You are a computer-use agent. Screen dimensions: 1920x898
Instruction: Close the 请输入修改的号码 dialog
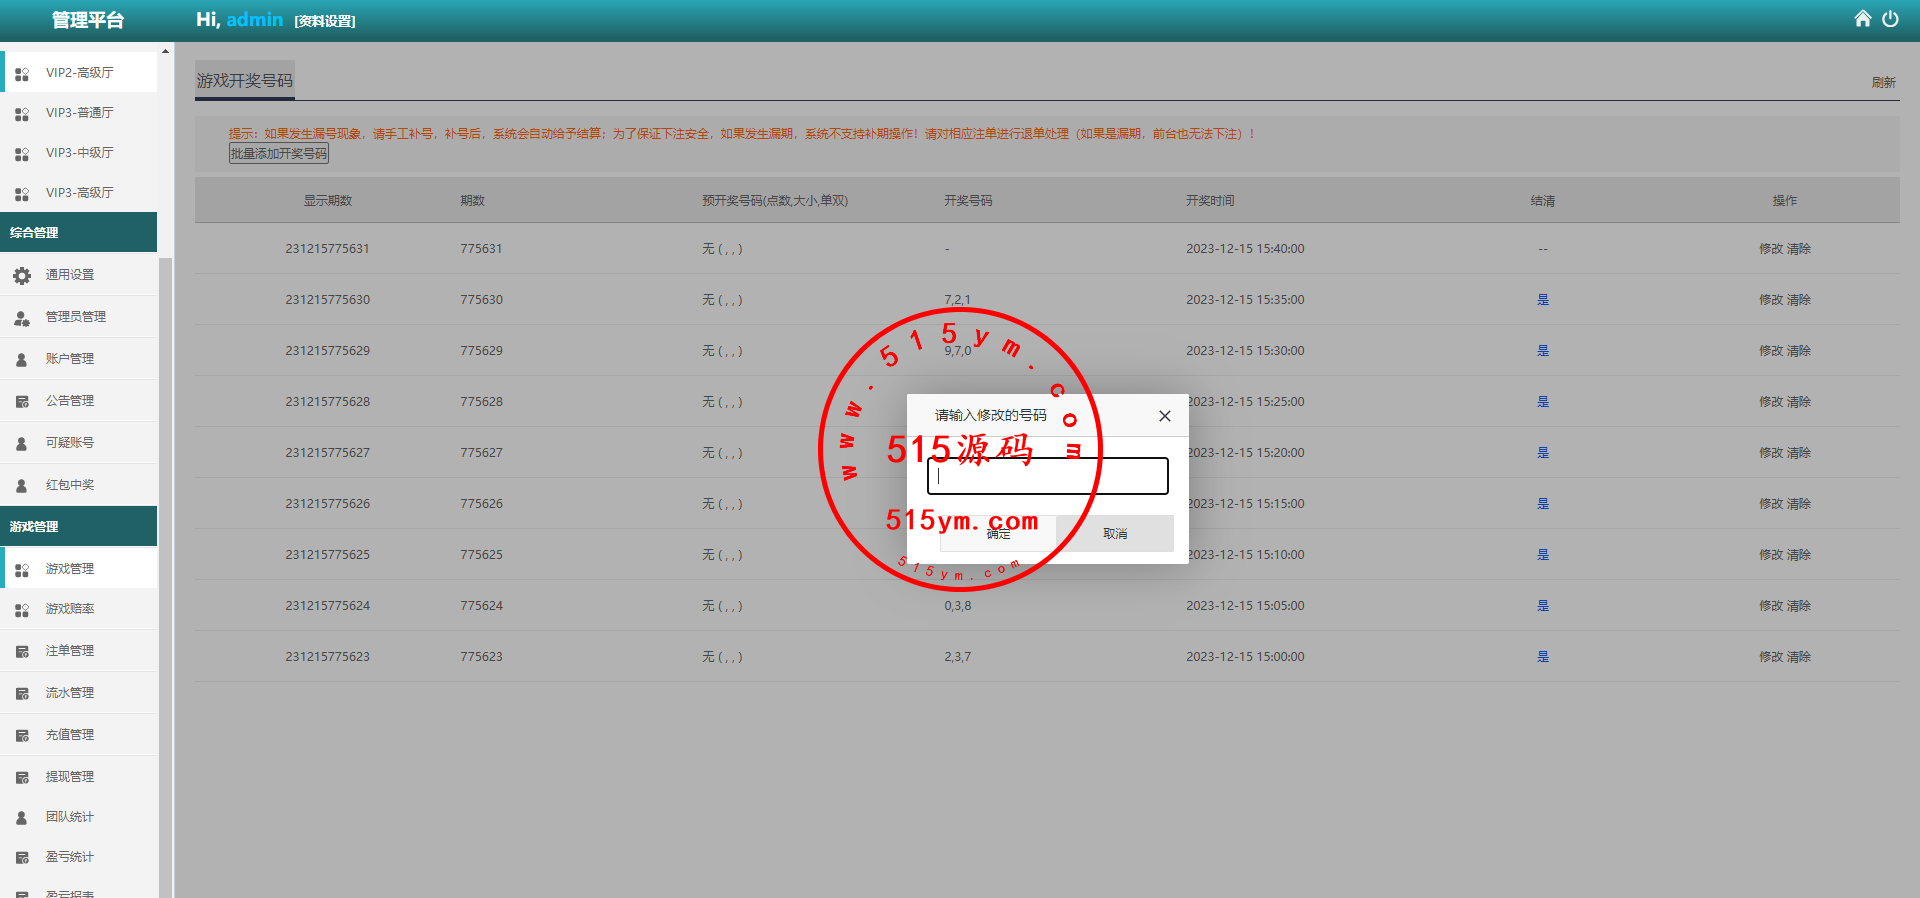point(1164,416)
